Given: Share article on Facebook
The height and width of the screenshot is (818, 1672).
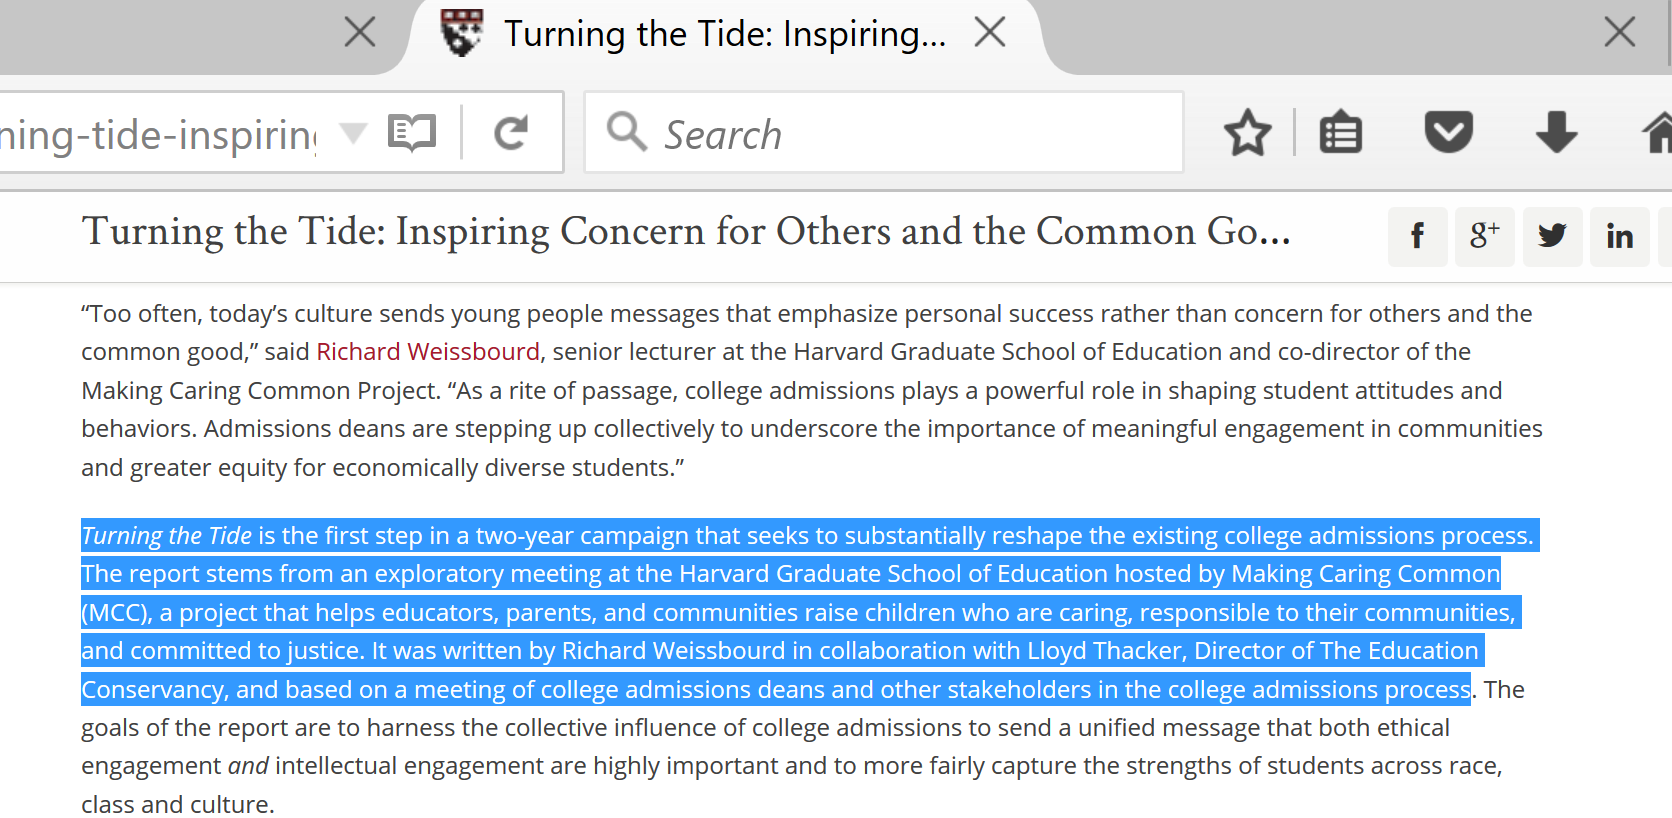Looking at the screenshot, I should click(1417, 237).
